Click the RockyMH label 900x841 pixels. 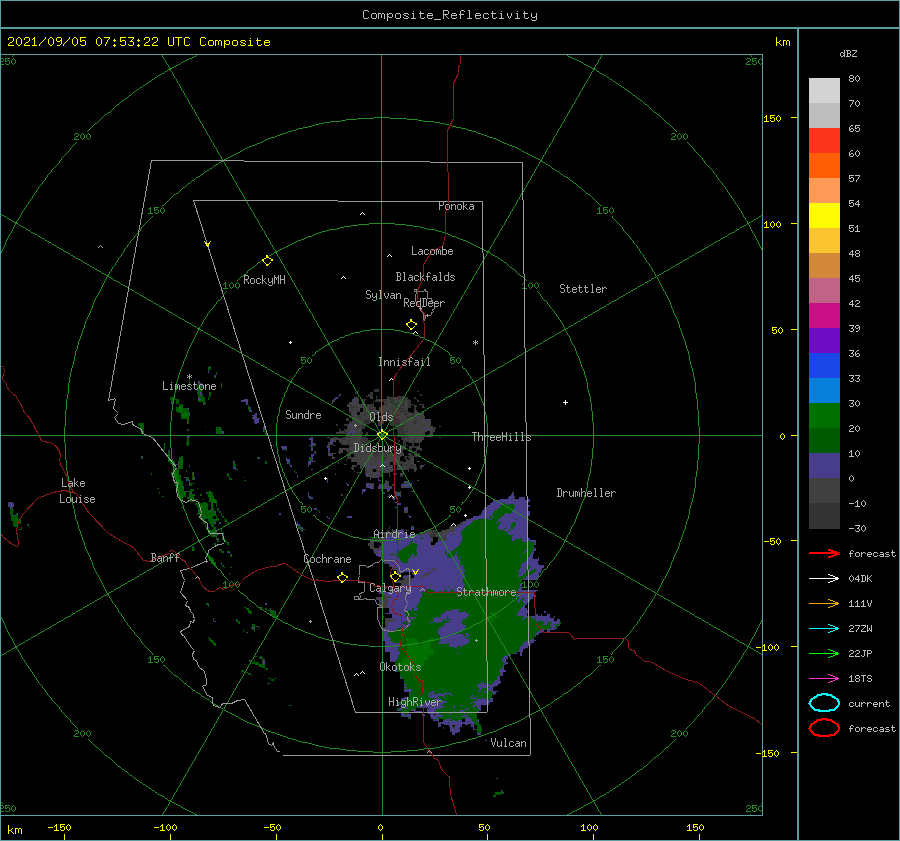265,280
